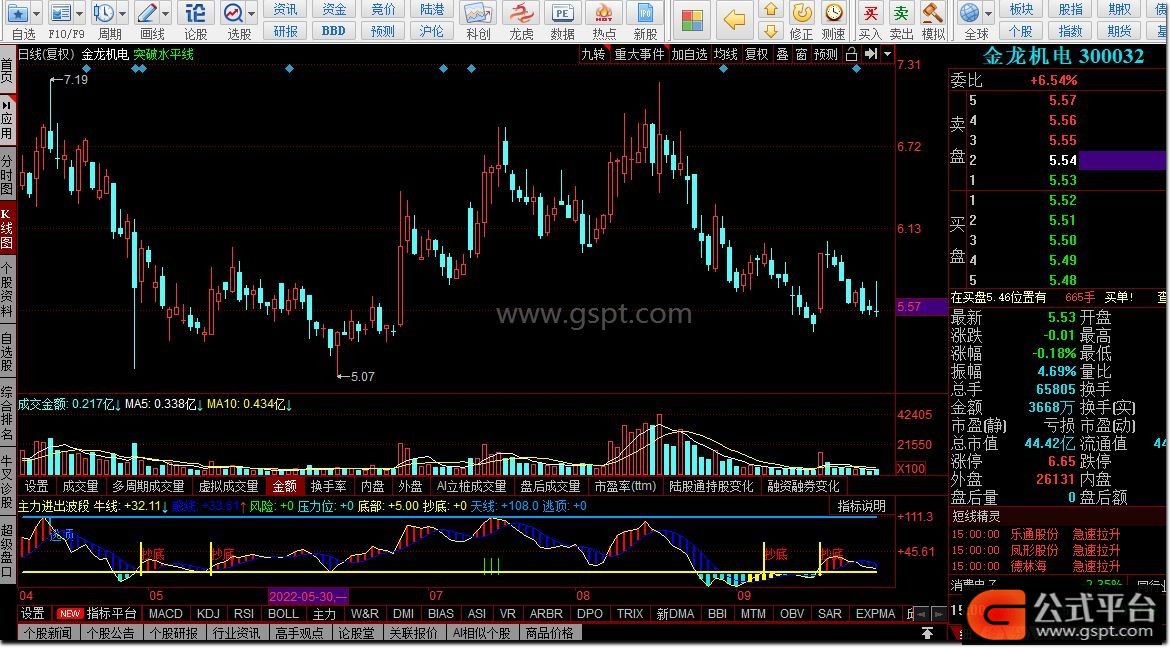Click the scroll-to-top arrow icon at bottom

pos(928,633)
